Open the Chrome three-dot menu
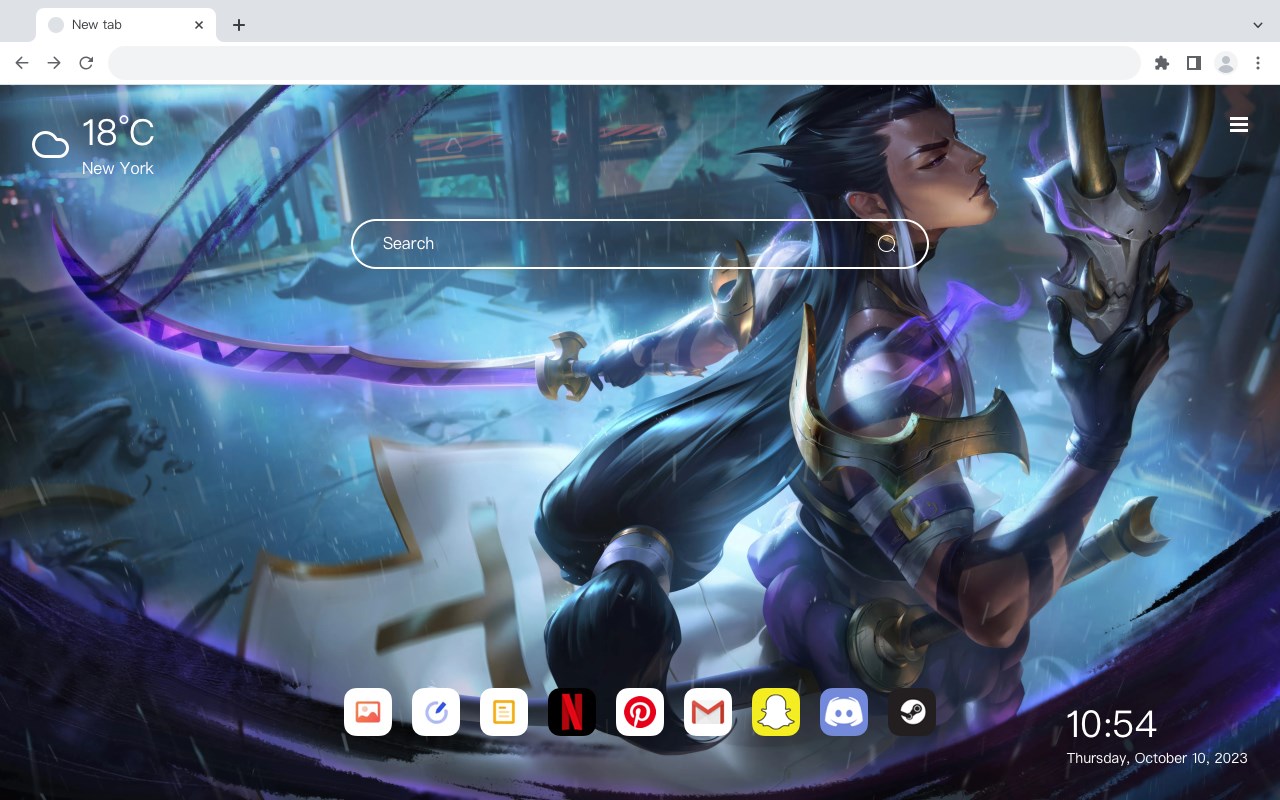 pos(1258,63)
